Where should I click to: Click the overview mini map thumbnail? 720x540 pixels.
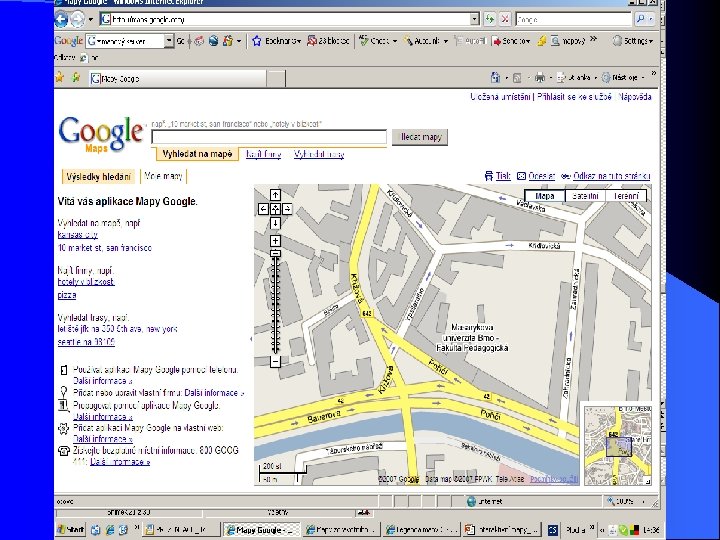coord(618,445)
